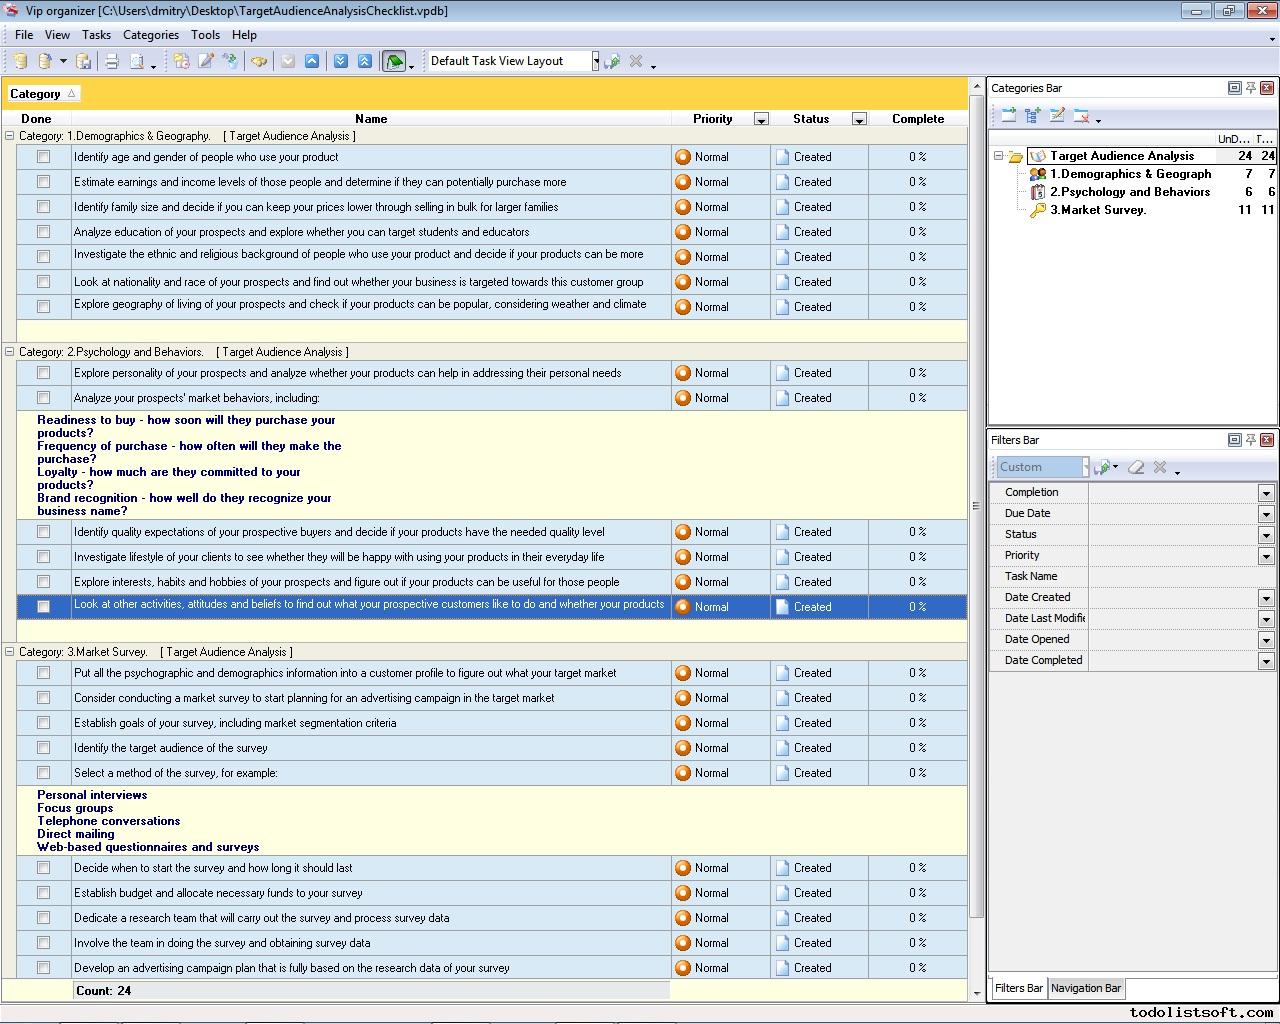The image size is (1280, 1024).
Task: Click the subcategory tree icon in Categories Bar
Action: (x=1033, y=116)
